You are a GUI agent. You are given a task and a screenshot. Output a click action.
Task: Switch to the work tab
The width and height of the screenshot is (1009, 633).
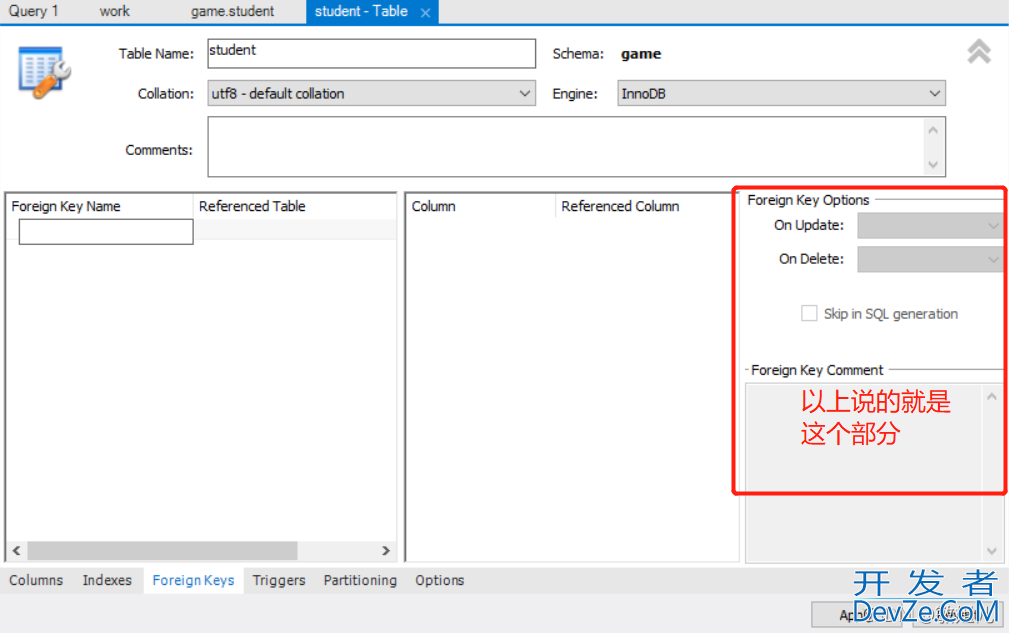point(115,11)
